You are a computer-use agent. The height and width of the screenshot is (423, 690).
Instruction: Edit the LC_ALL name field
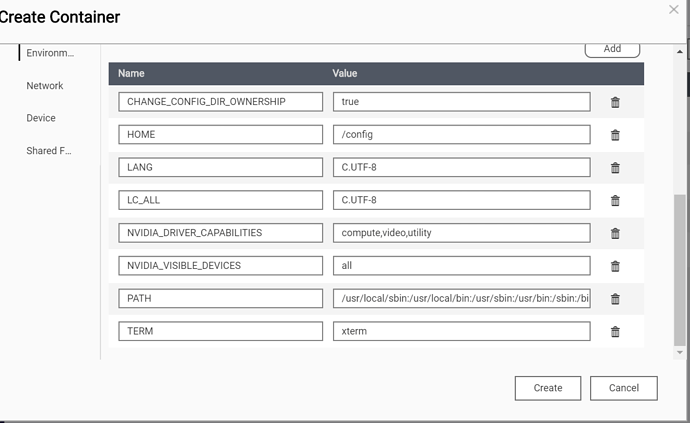point(220,200)
